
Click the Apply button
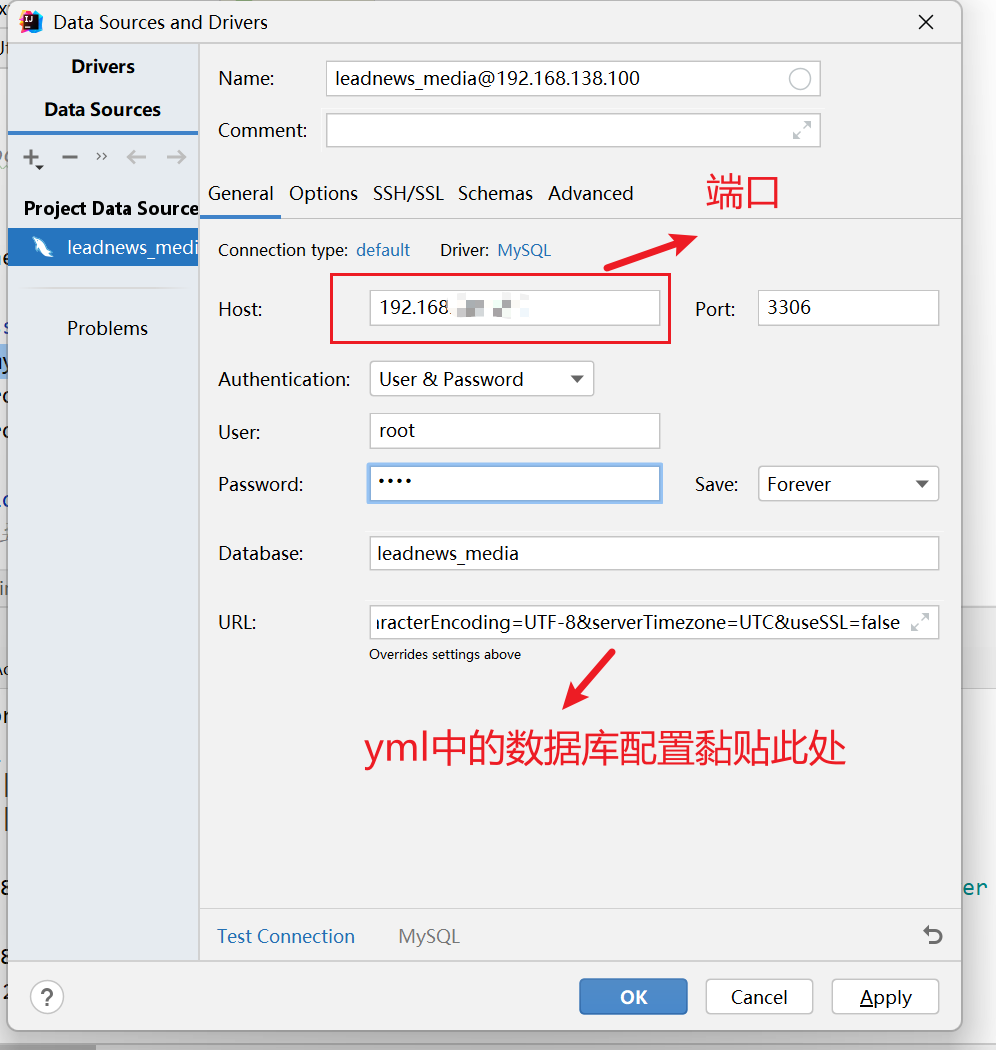(885, 996)
